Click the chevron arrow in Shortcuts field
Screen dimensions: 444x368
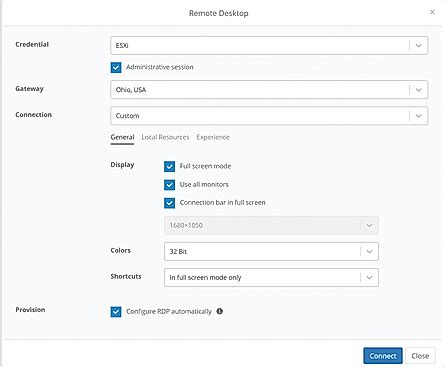[x=369, y=277]
